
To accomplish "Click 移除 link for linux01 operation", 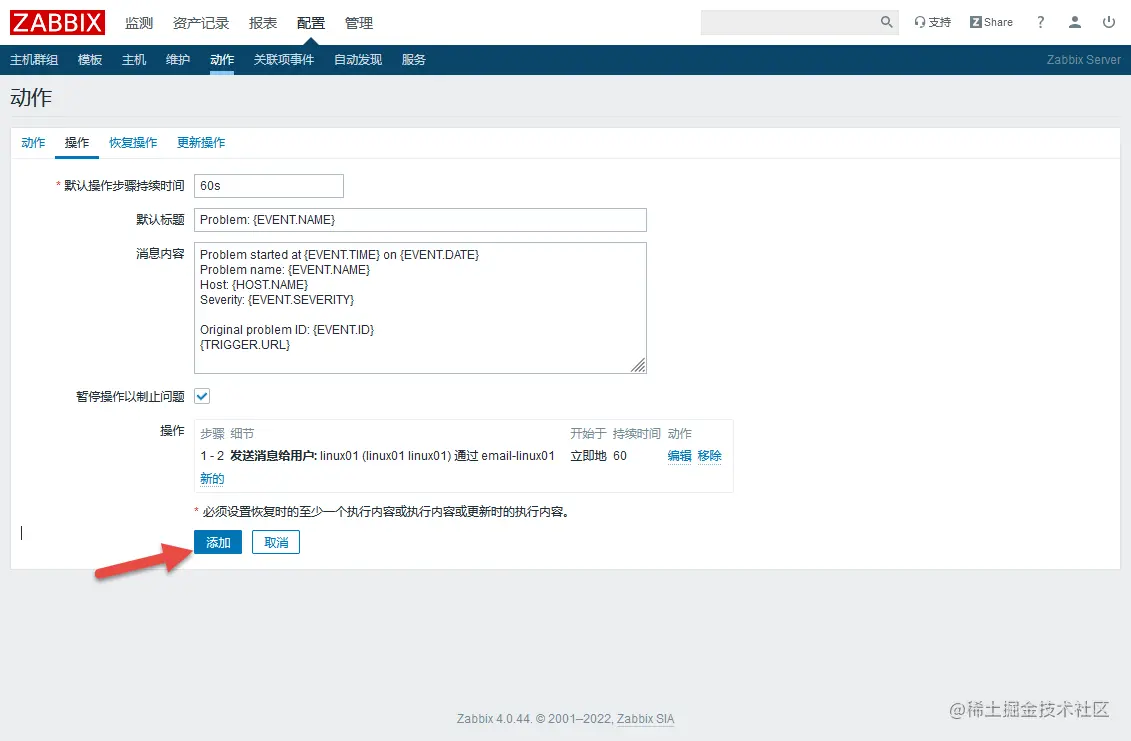I will [x=709, y=456].
